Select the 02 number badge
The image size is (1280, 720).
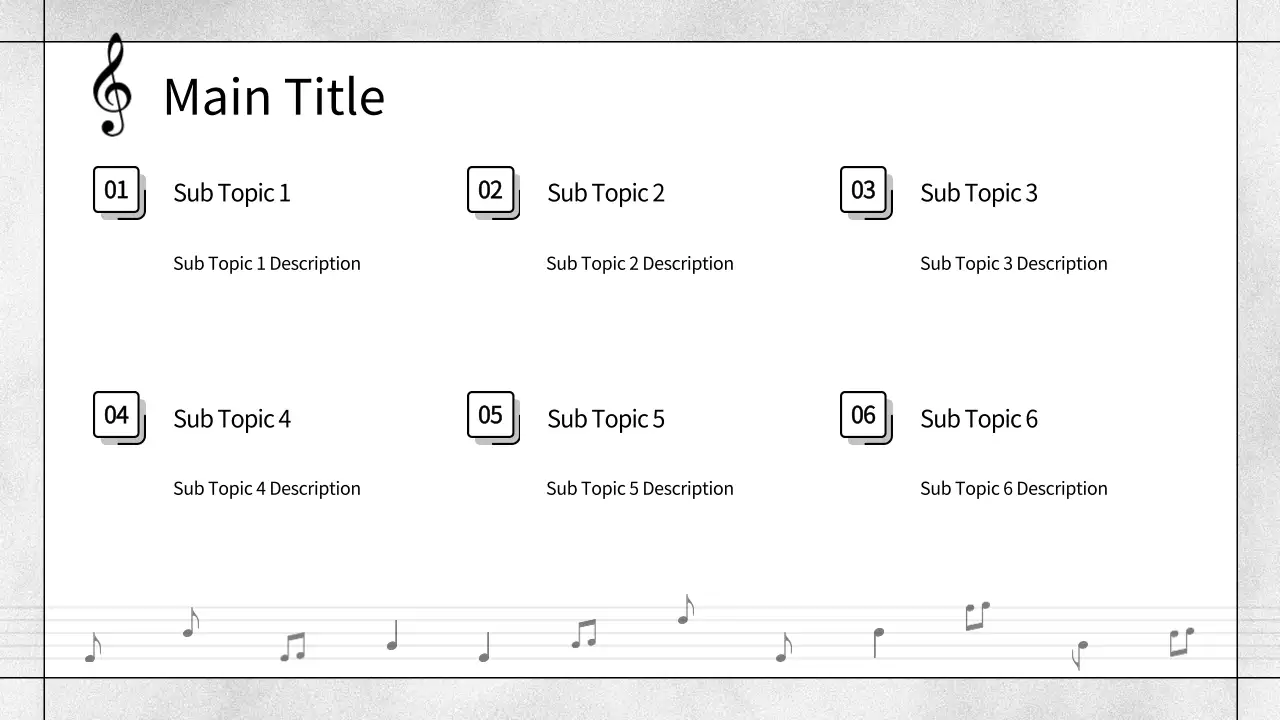point(491,190)
